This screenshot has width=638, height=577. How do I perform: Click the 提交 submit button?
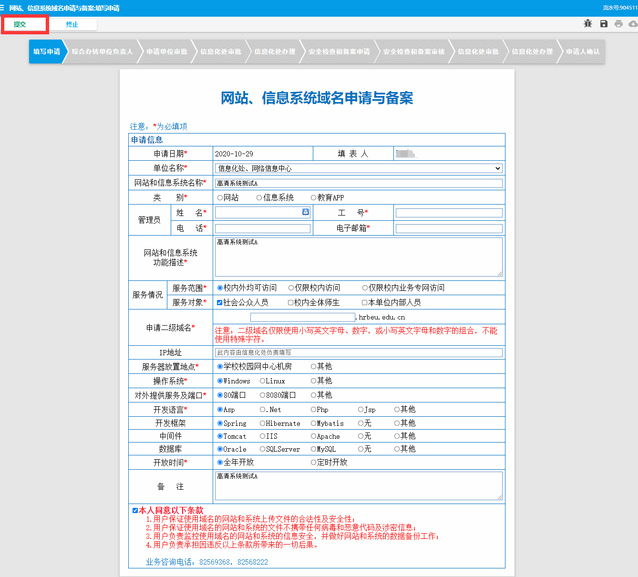(x=21, y=23)
